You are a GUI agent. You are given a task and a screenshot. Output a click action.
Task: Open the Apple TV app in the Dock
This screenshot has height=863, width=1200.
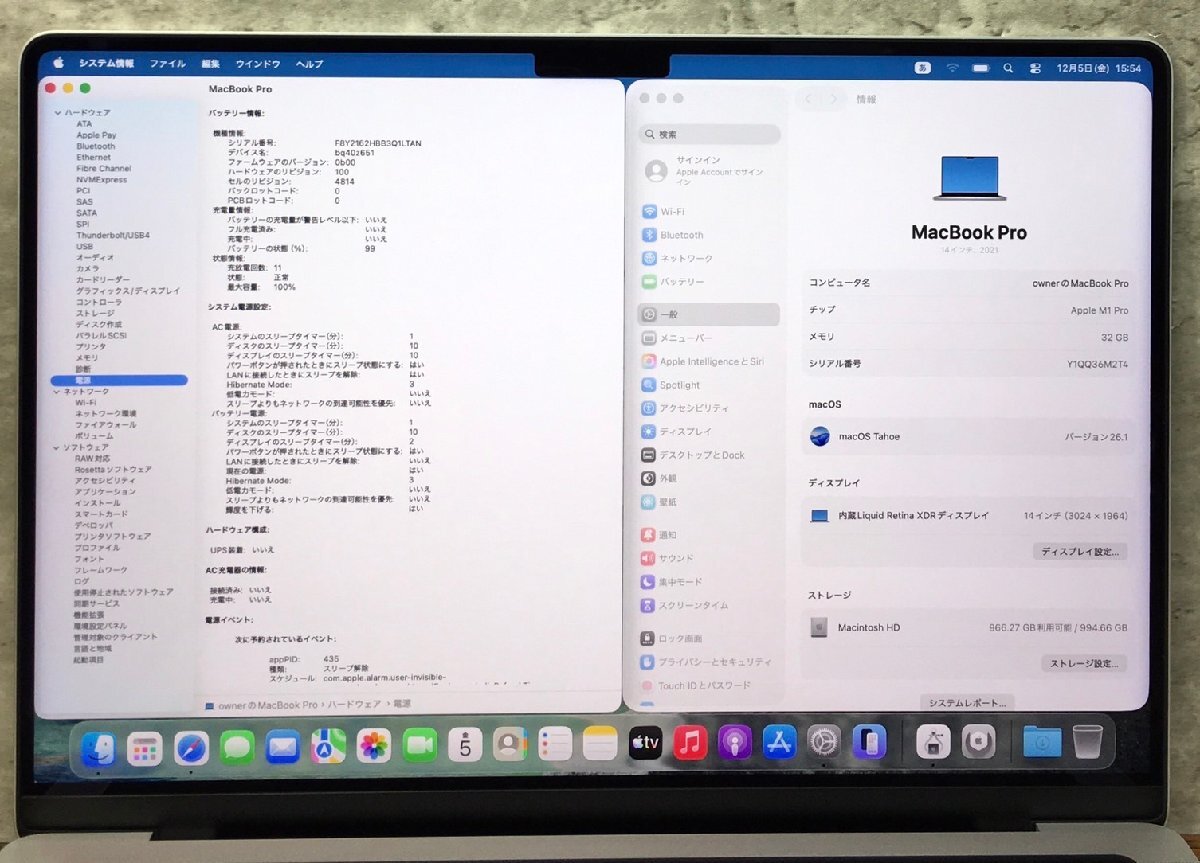coord(645,744)
